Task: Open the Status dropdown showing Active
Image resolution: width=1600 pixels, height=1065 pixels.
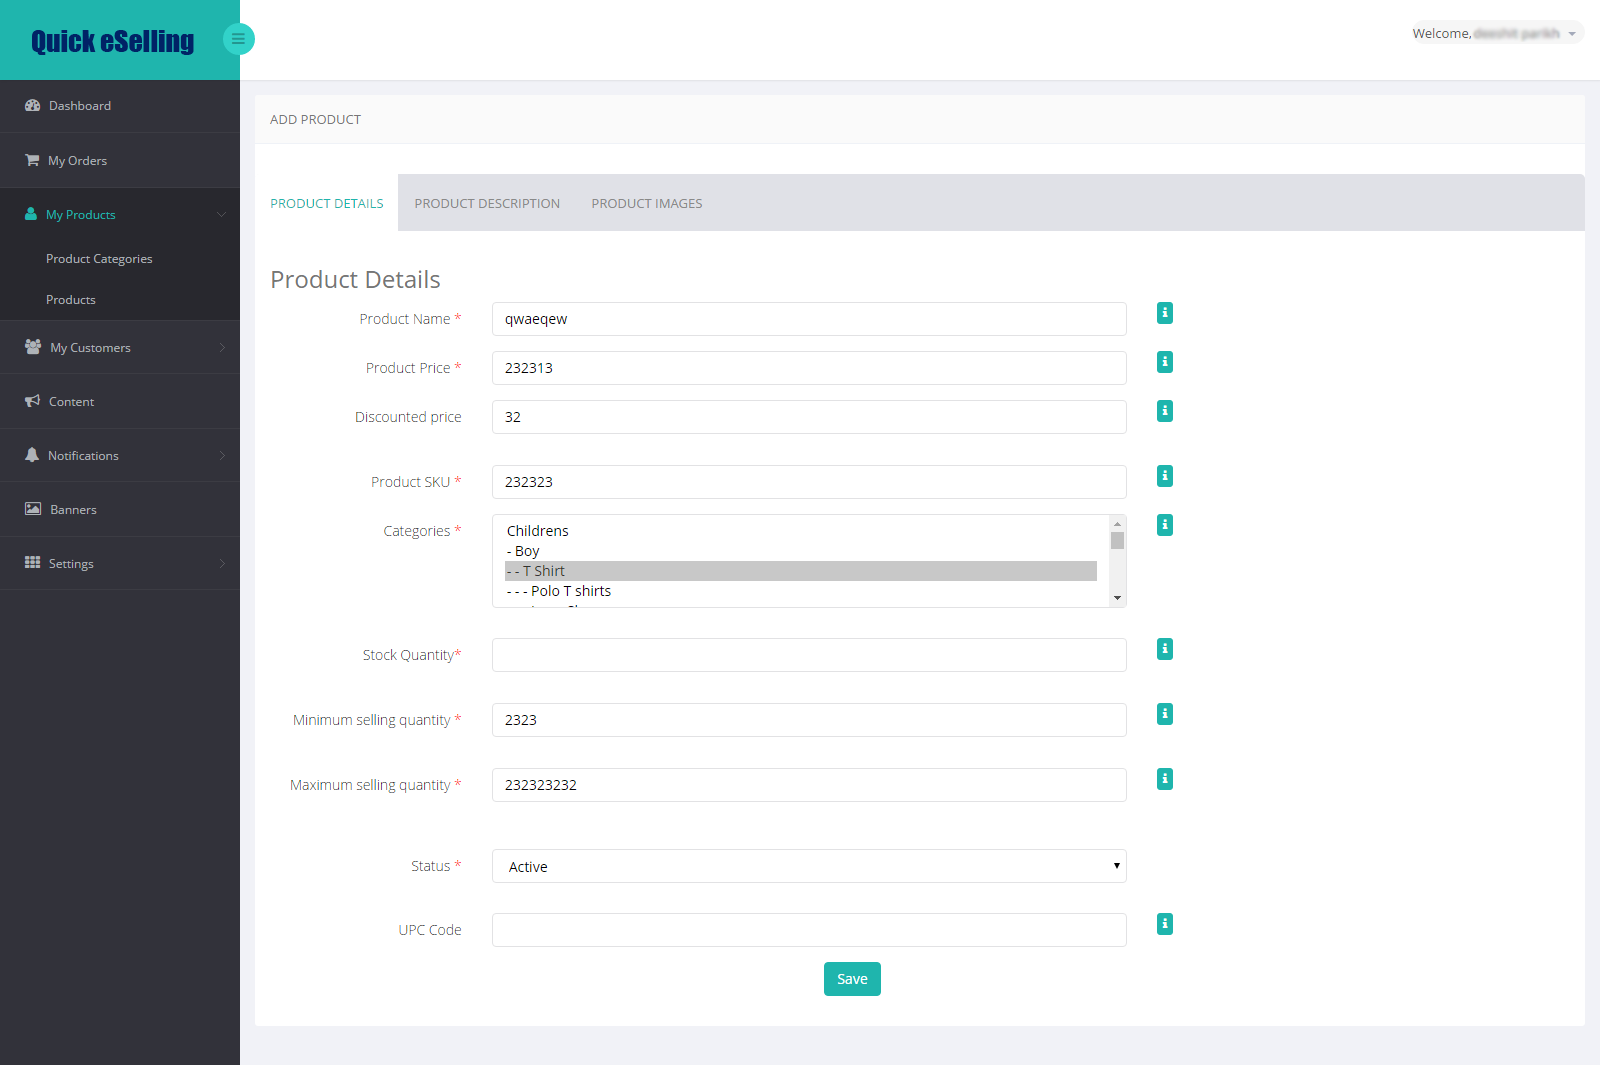Action: (x=809, y=866)
